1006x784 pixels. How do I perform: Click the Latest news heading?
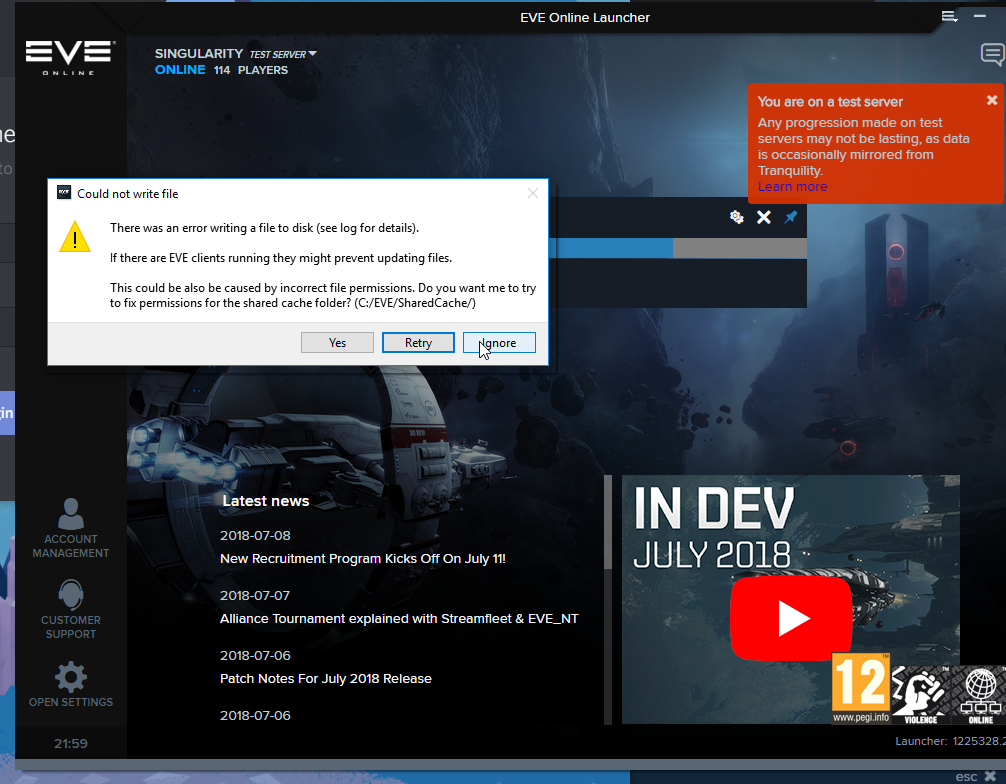(266, 501)
